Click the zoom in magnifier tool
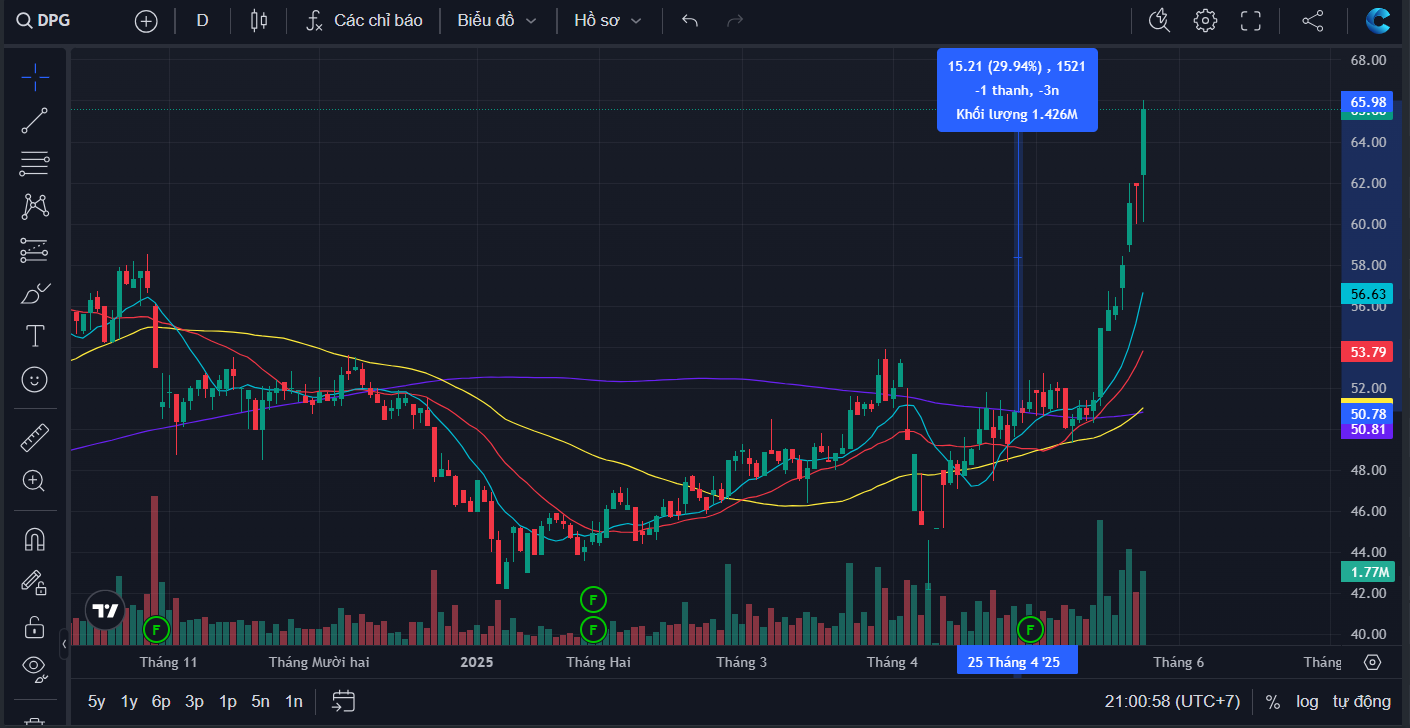 coord(35,481)
